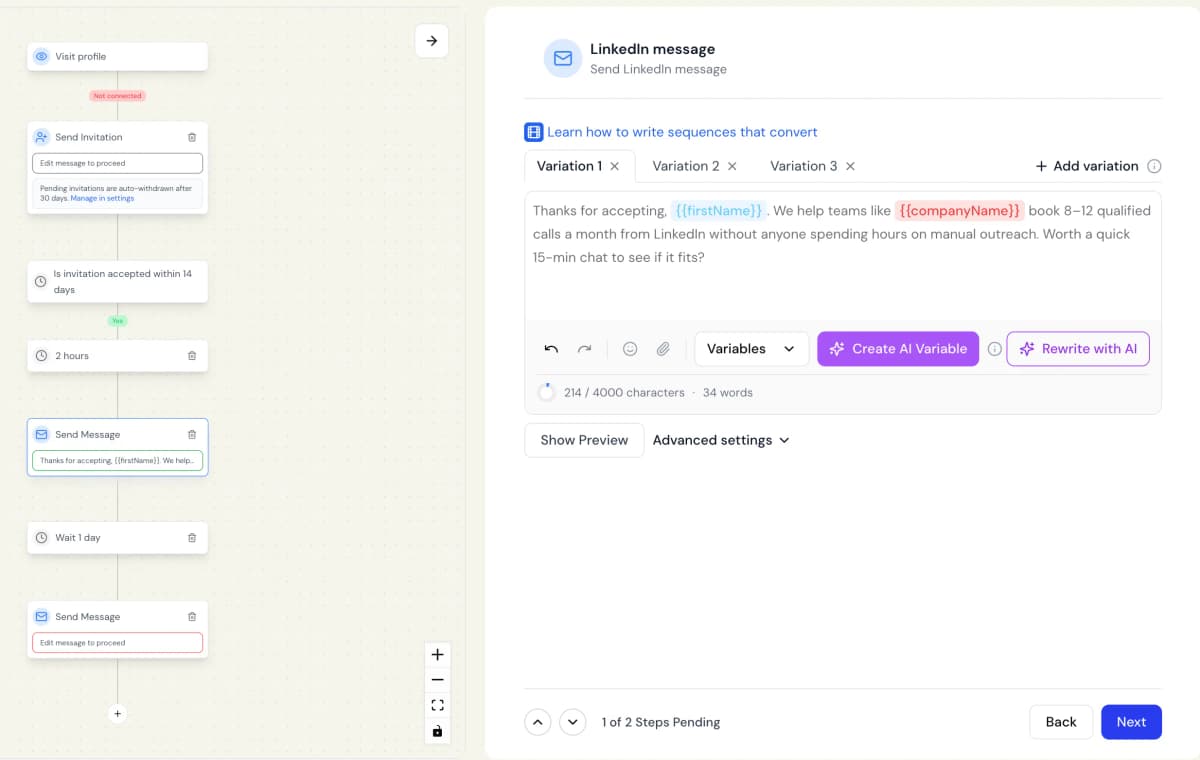Click the collapse panel arrow button
Viewport: 1200px width, 760px height.
[x=432, y=41]
